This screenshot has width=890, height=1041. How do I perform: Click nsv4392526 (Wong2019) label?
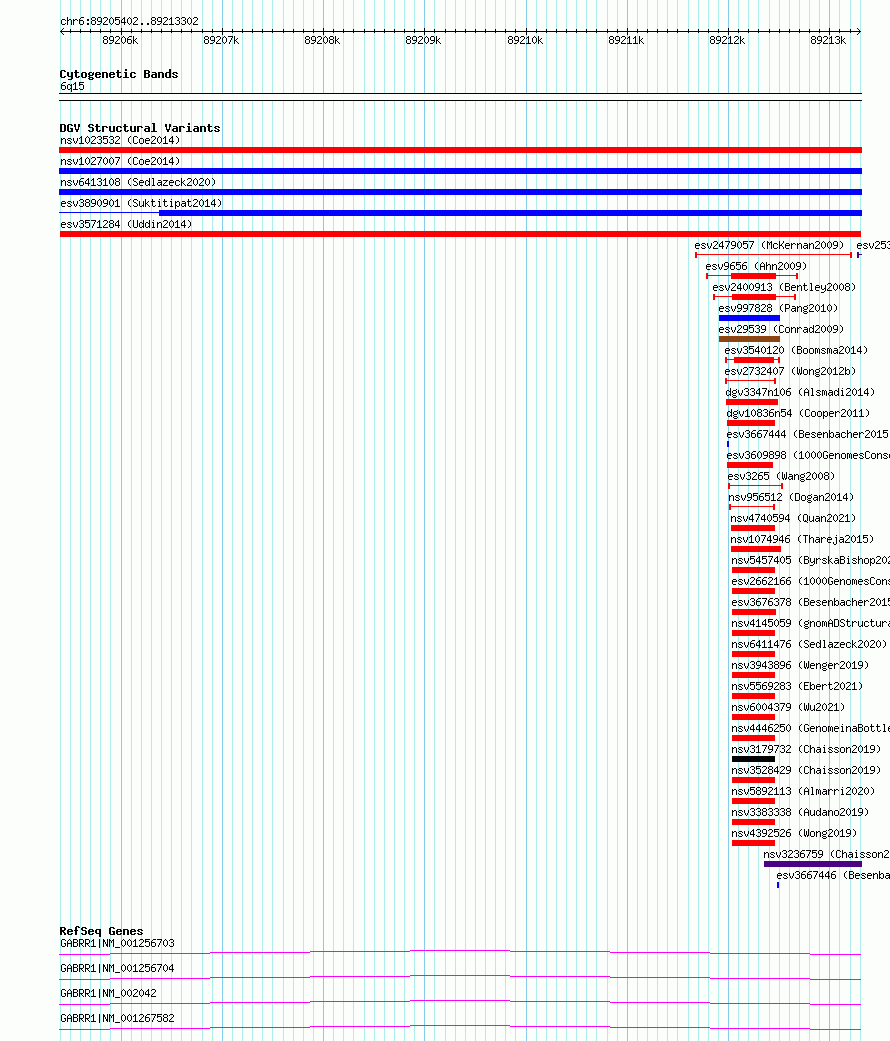pyautogui.click(x=794, y=834)
